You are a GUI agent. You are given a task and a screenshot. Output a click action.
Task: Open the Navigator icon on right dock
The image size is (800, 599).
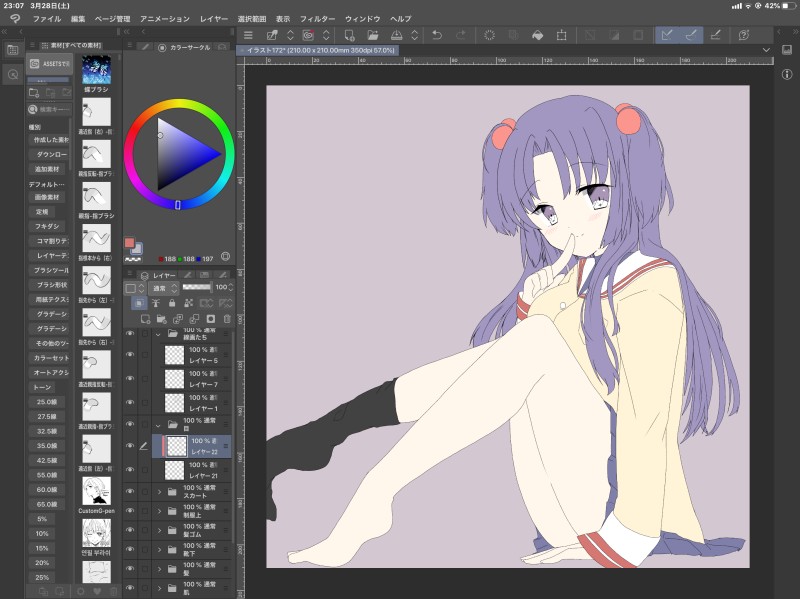787,49
